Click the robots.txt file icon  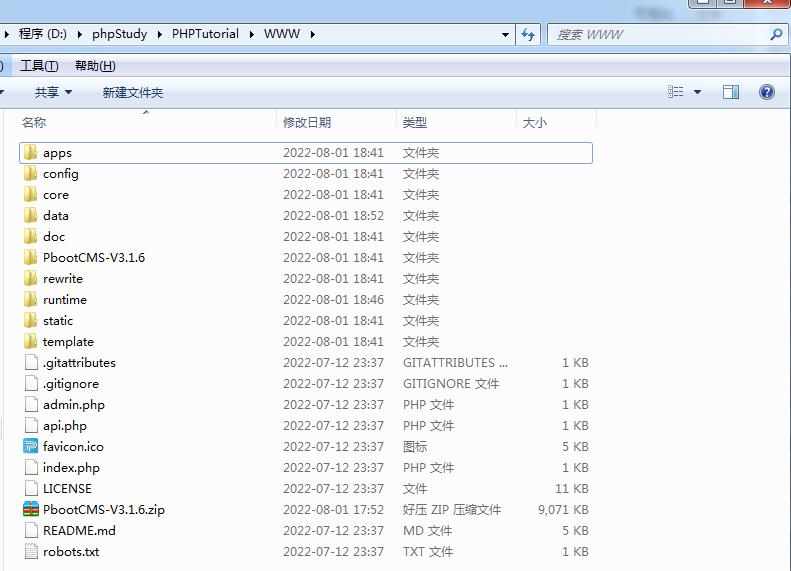pyautogui.click(x=31, y=551)
